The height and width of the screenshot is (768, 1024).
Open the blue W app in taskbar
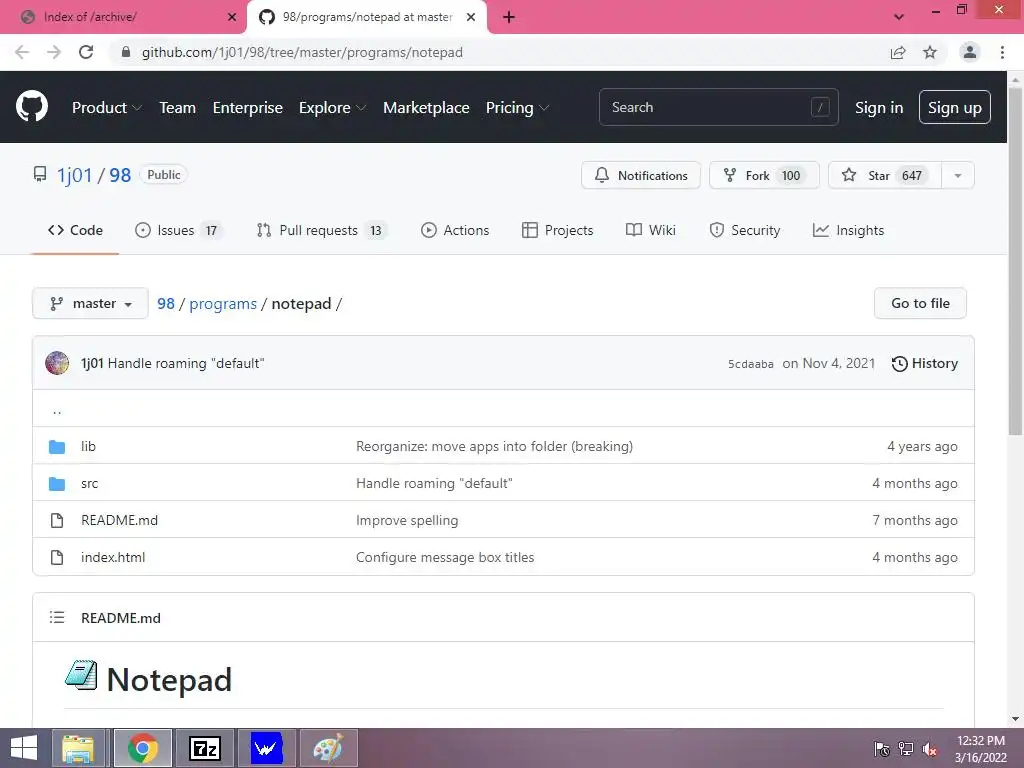266,748
